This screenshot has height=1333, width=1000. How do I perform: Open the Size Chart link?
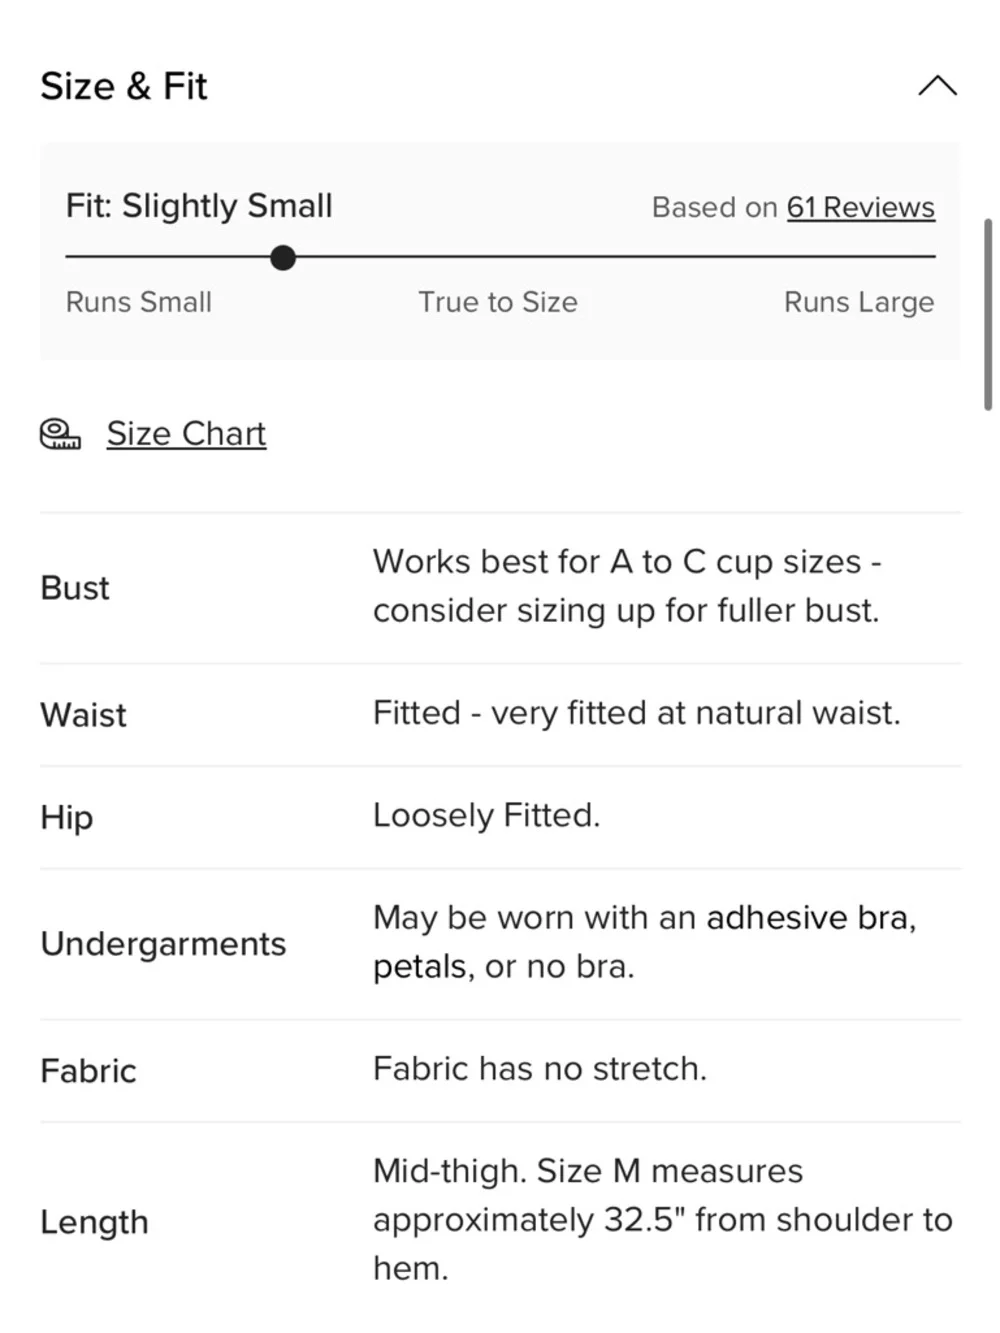tap(186, 434)
